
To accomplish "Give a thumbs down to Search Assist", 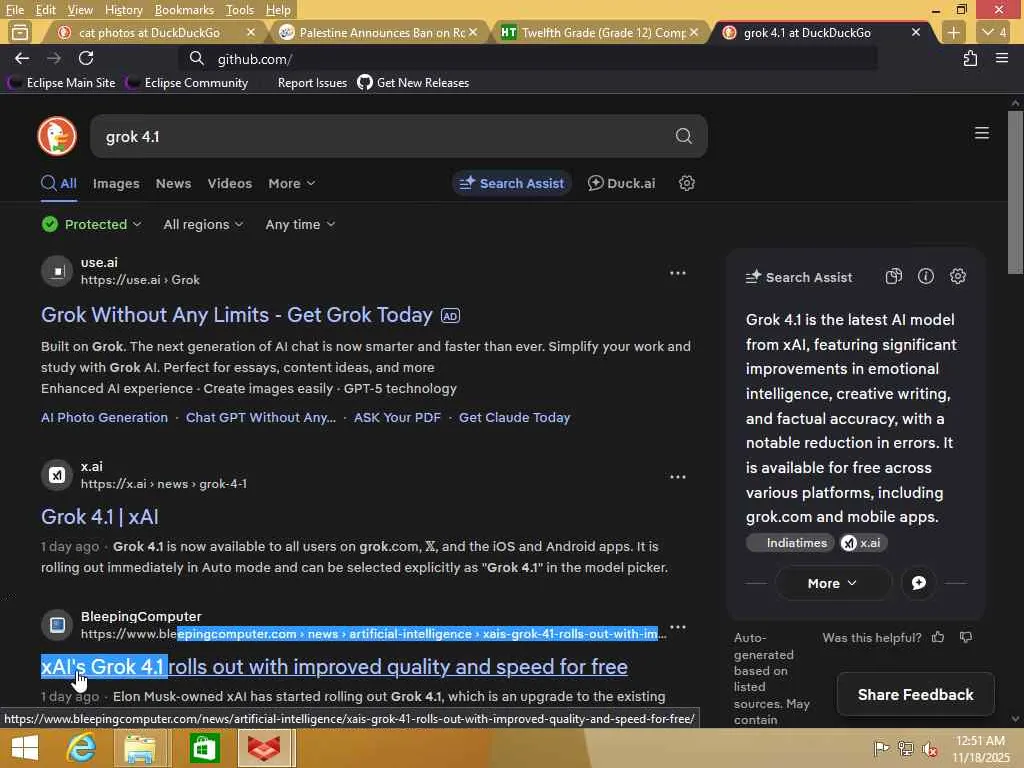I will tap(966, 637).
